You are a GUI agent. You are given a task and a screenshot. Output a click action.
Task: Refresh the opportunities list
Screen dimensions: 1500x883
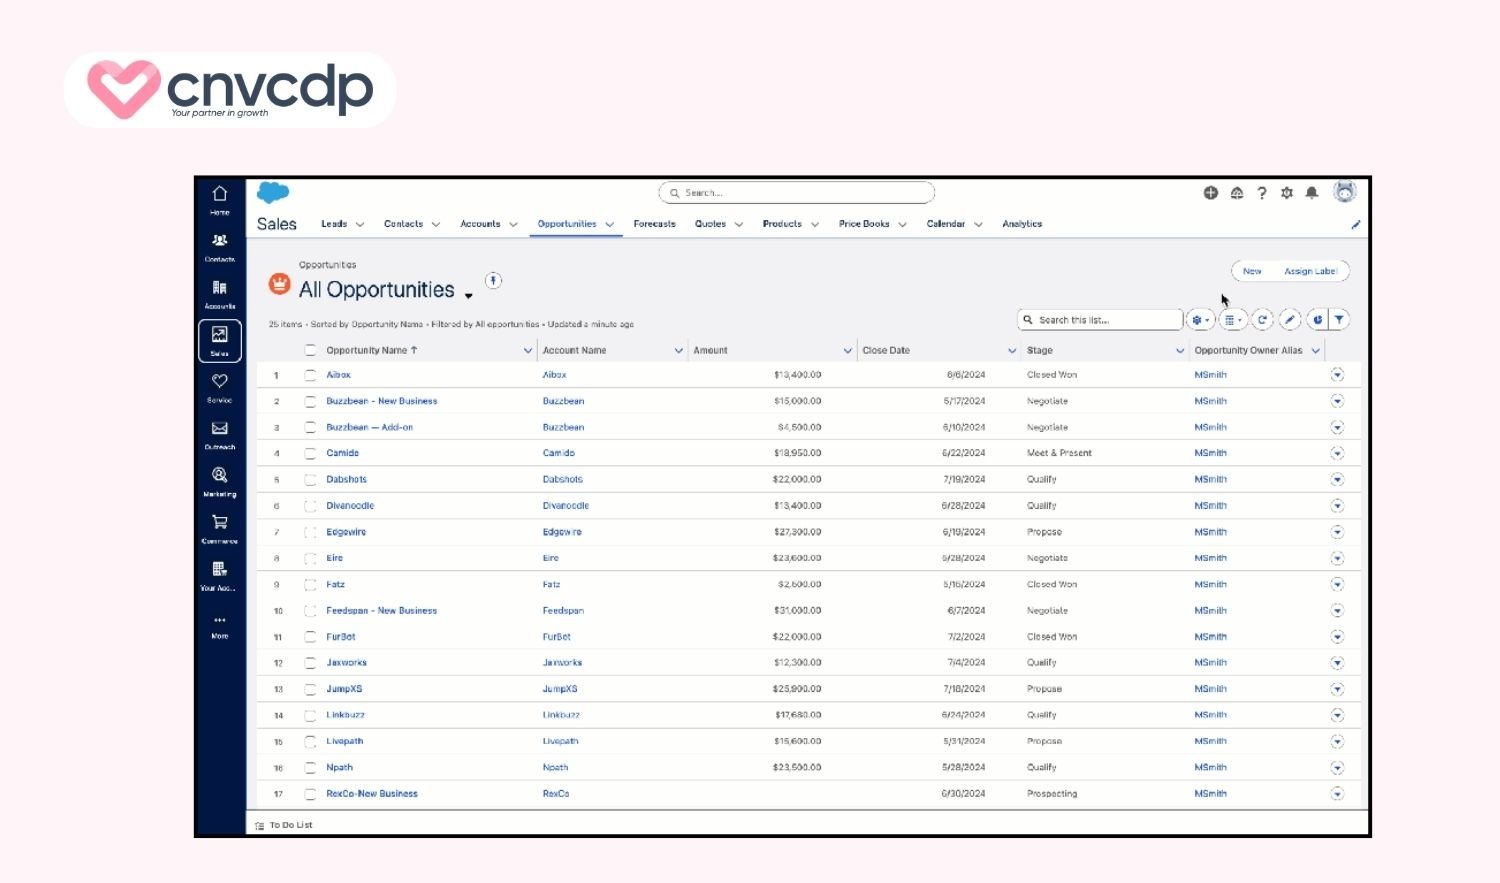click(1263, 320)
